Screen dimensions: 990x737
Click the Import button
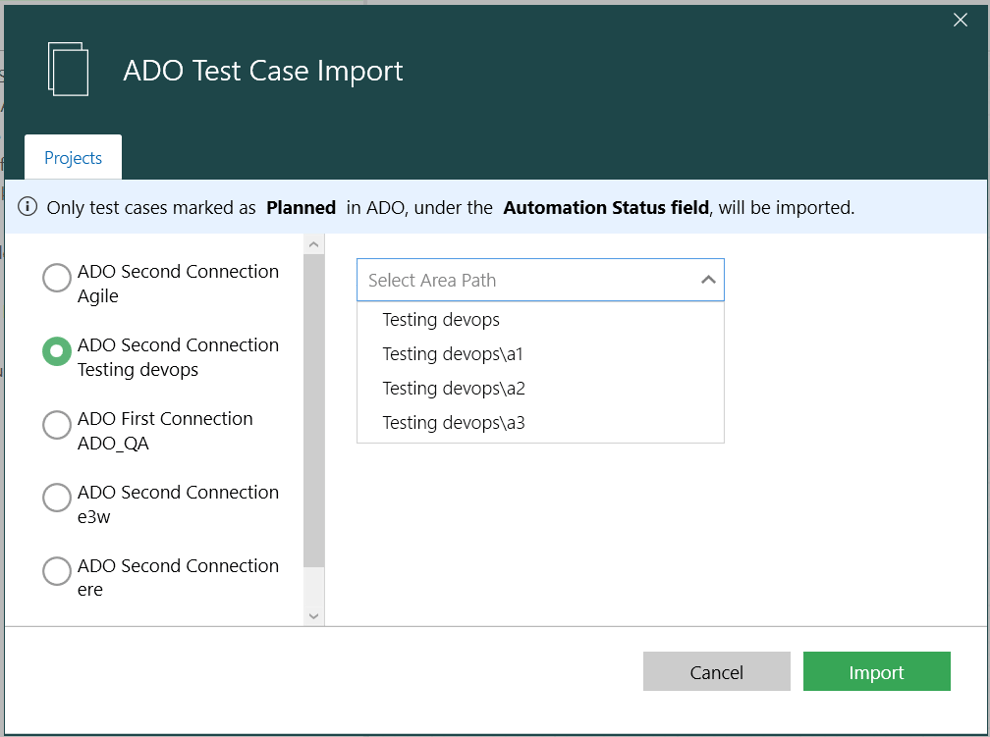point(876,671)
